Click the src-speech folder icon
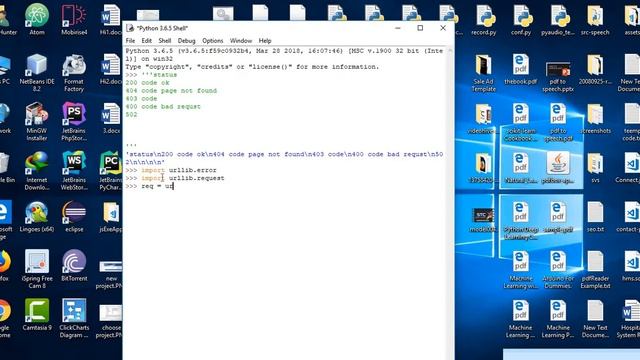Image resolution: width=640 pixels, height=360 pixels. pos(595,19)
